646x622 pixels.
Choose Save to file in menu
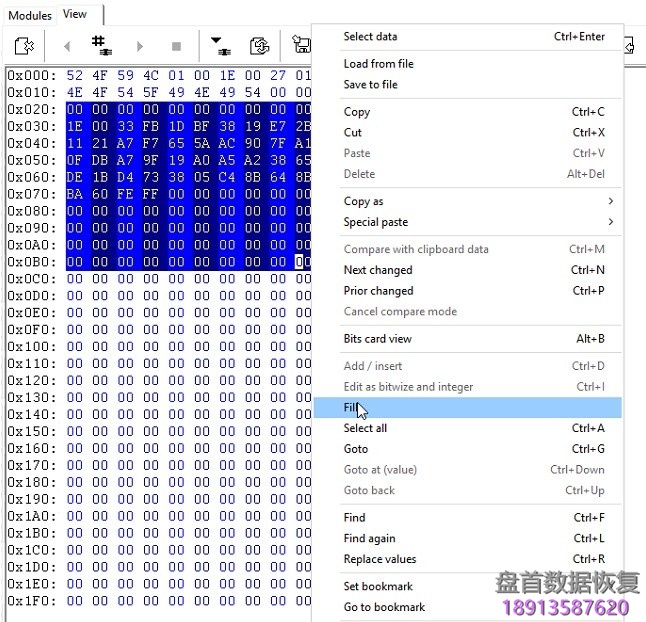[x=370, y=85]
